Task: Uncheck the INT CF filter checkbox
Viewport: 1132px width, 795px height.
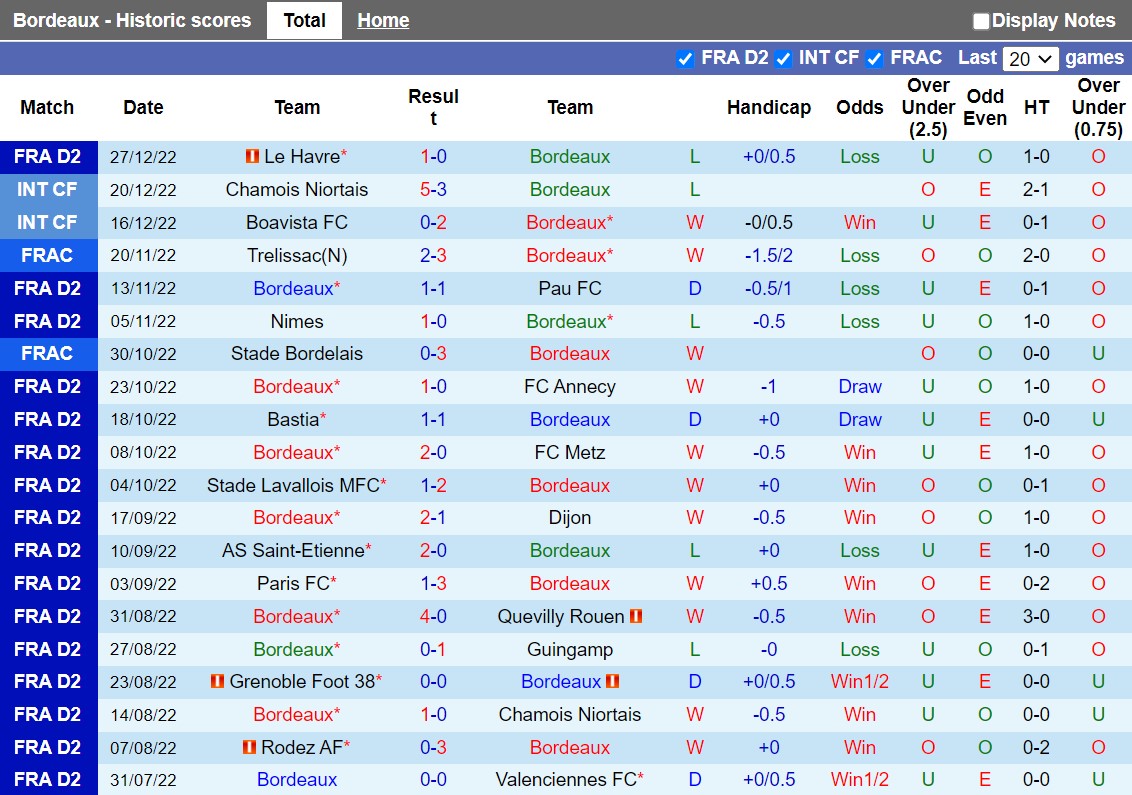Action: point(783,58)
